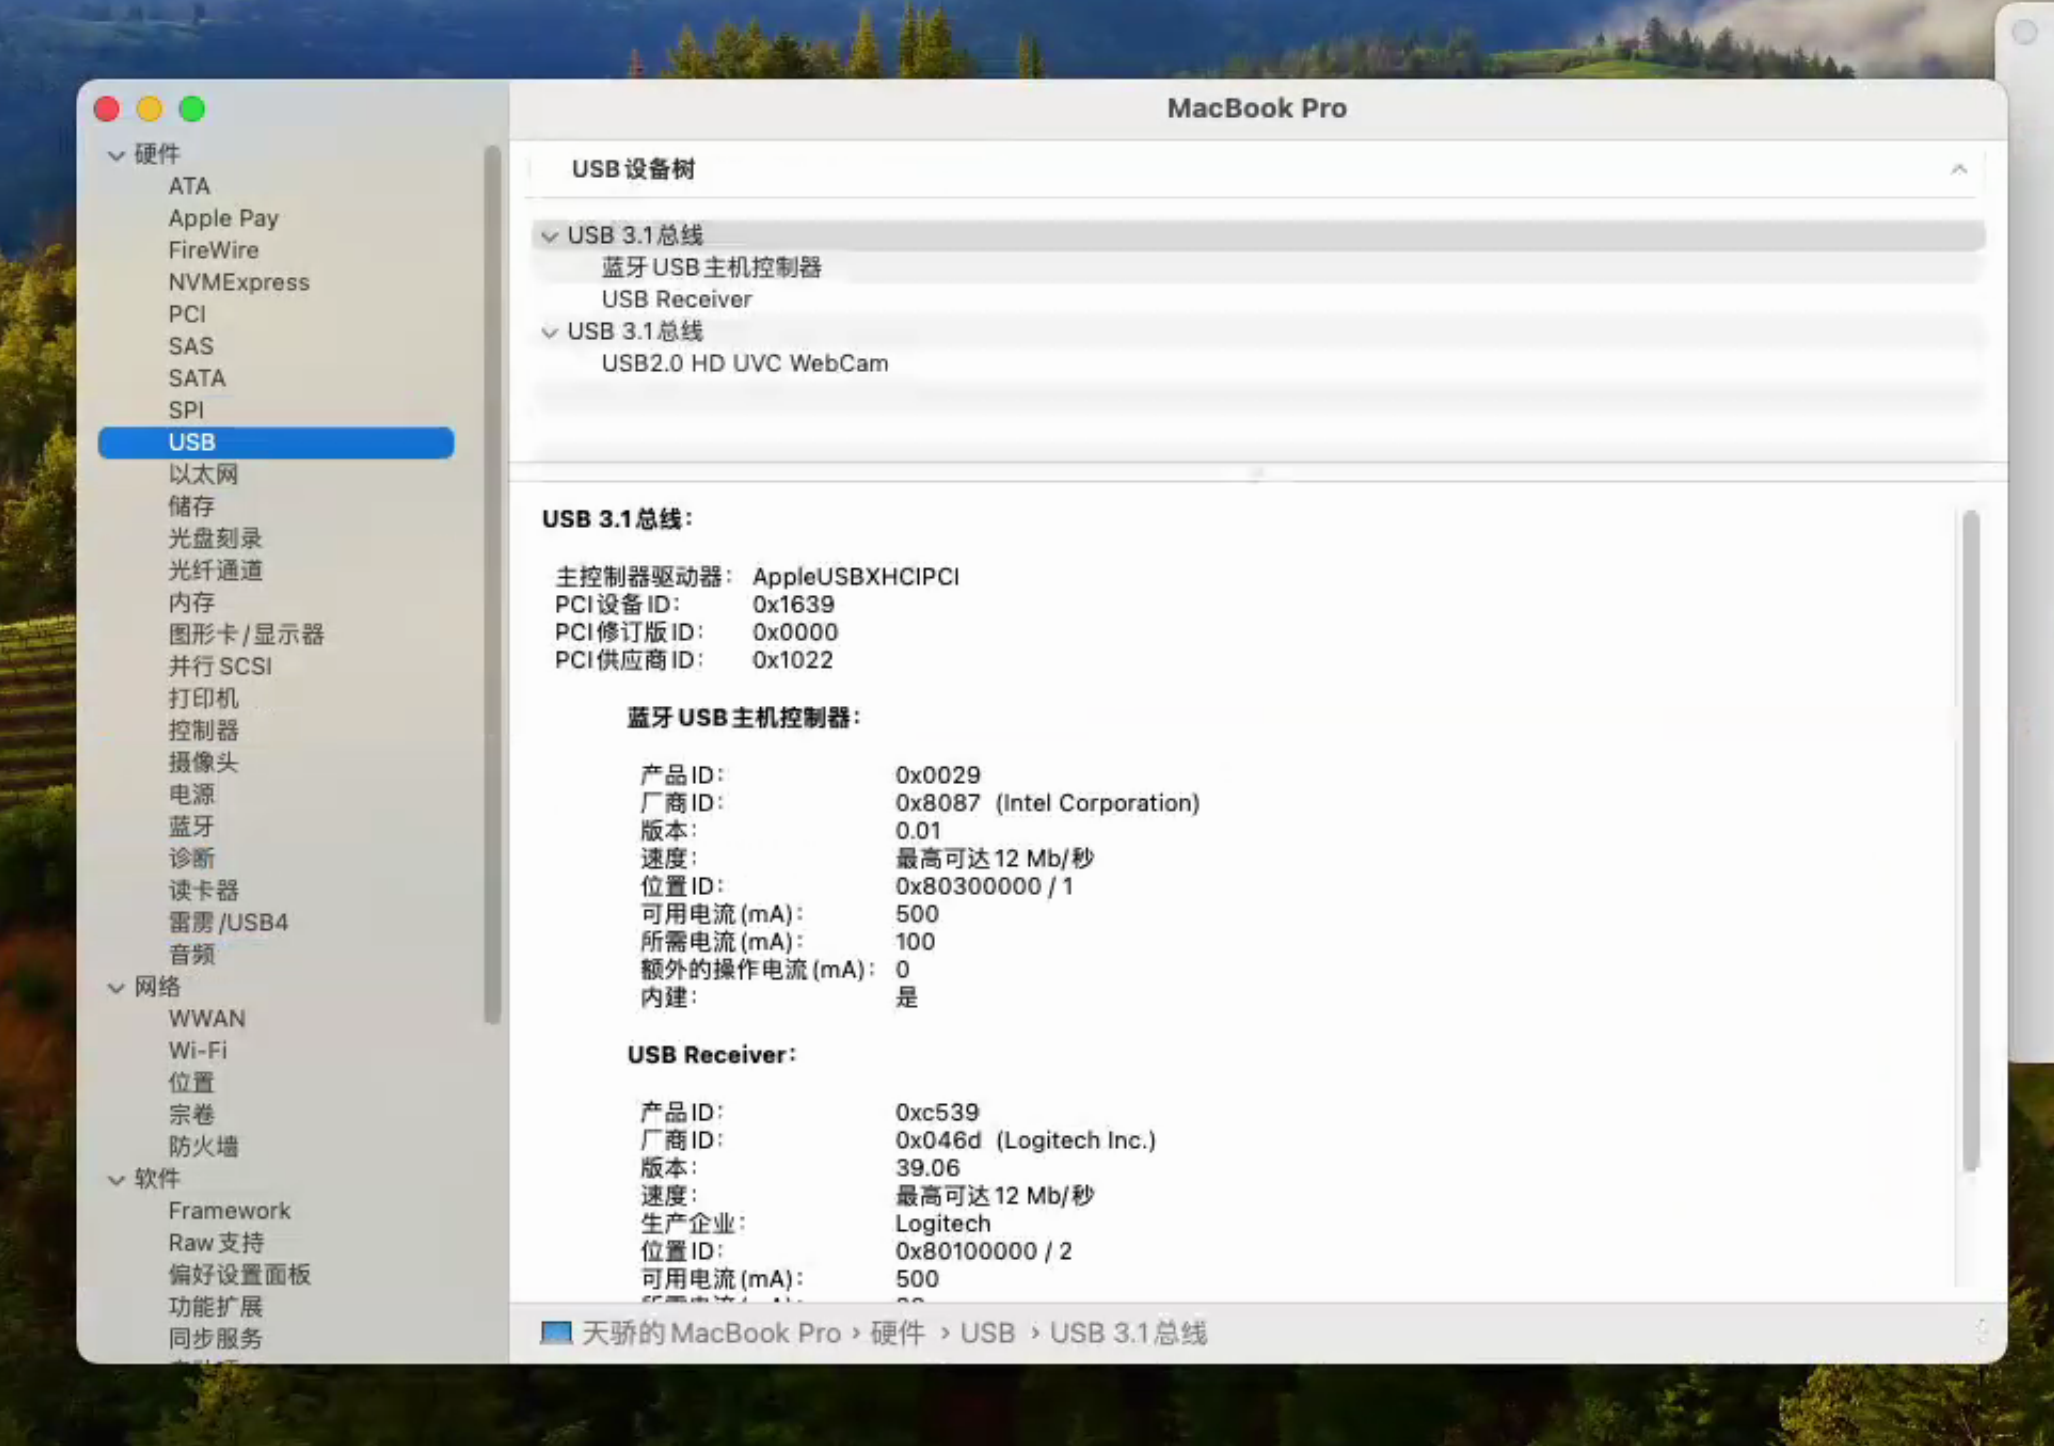
Task: Collapse the 网络 section in the sidebar
Action: (116, 987)
